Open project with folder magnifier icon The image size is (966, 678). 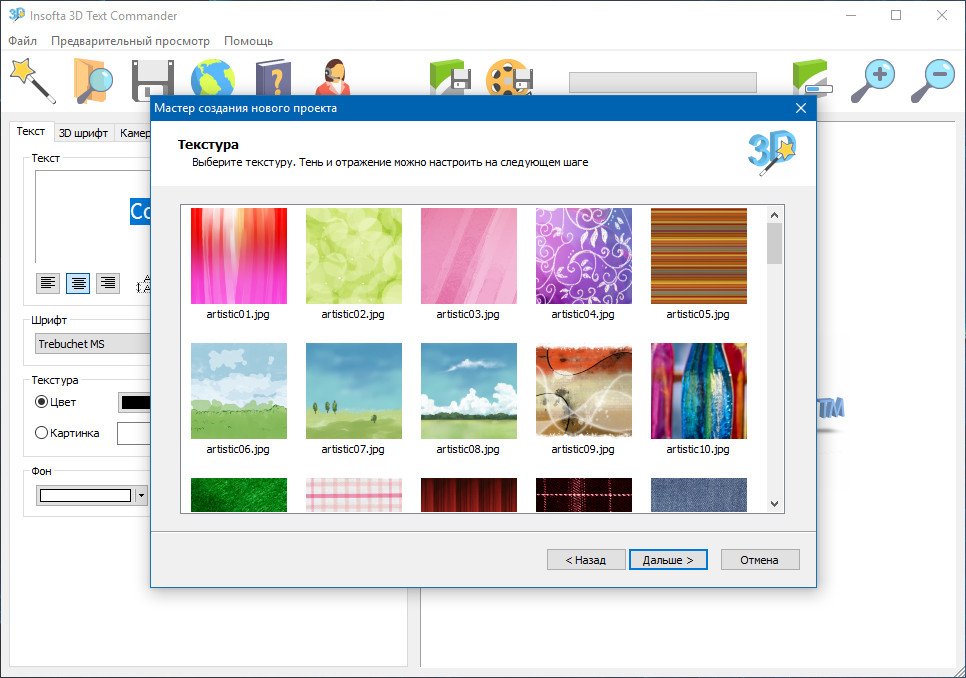point(93,80)
